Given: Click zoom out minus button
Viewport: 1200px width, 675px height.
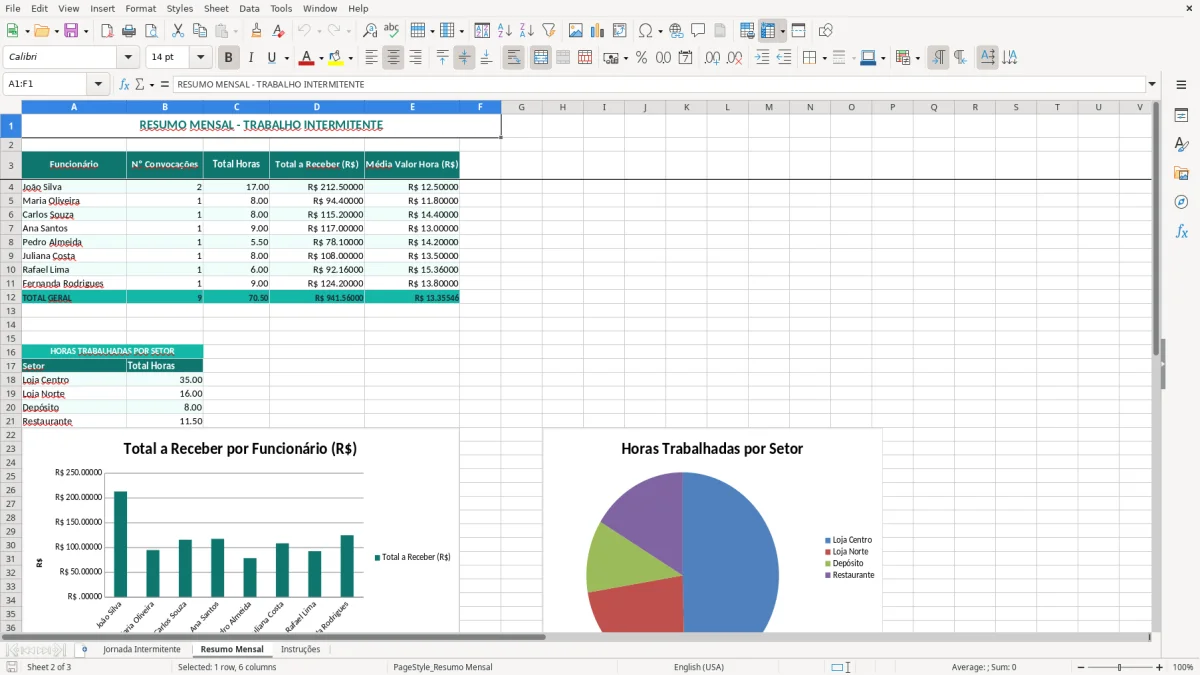Looking at the screenshot, I should [1081, 667].
